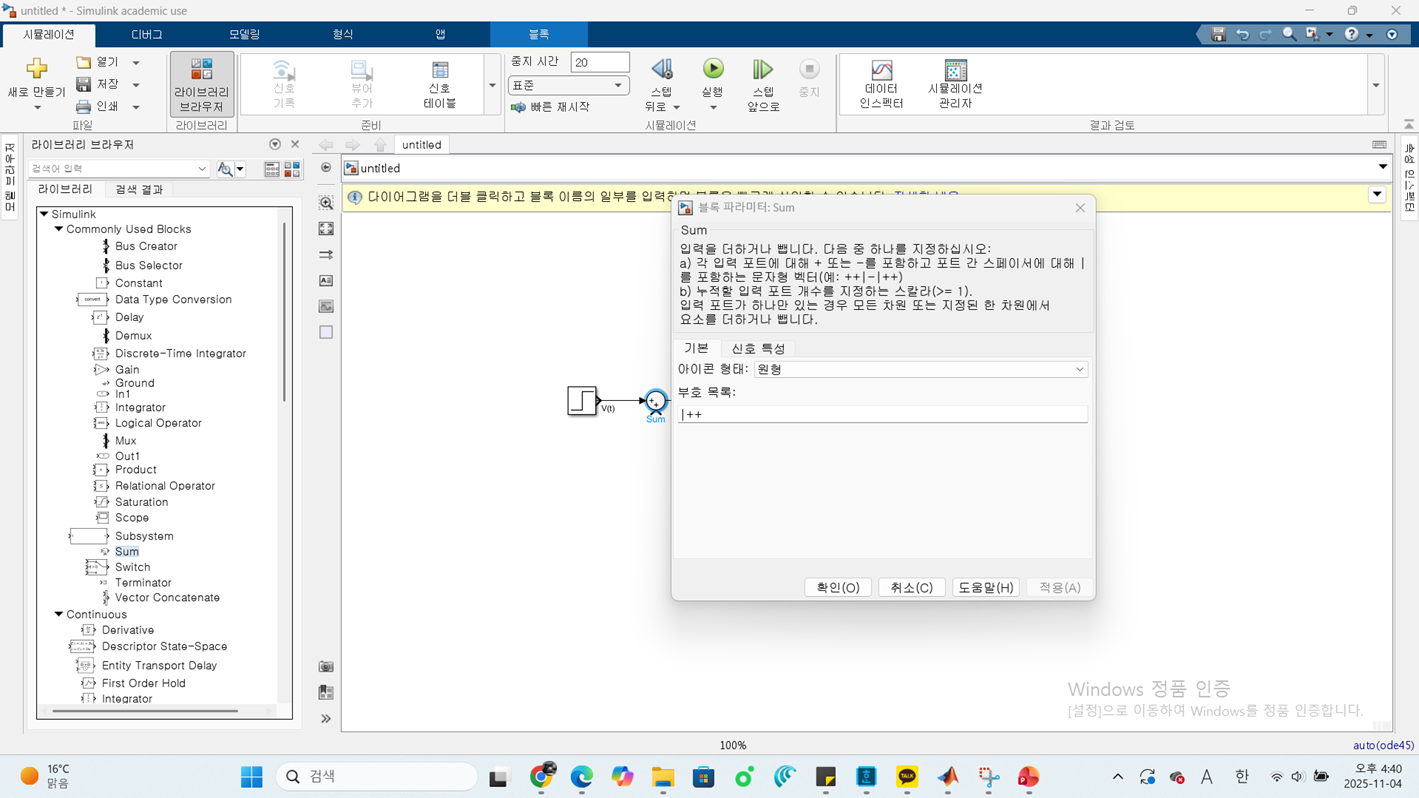The width and height of the screenshot is (1419, 798).
Task: Switch library browser to list view icon
Action: click(x=272, y=170)
